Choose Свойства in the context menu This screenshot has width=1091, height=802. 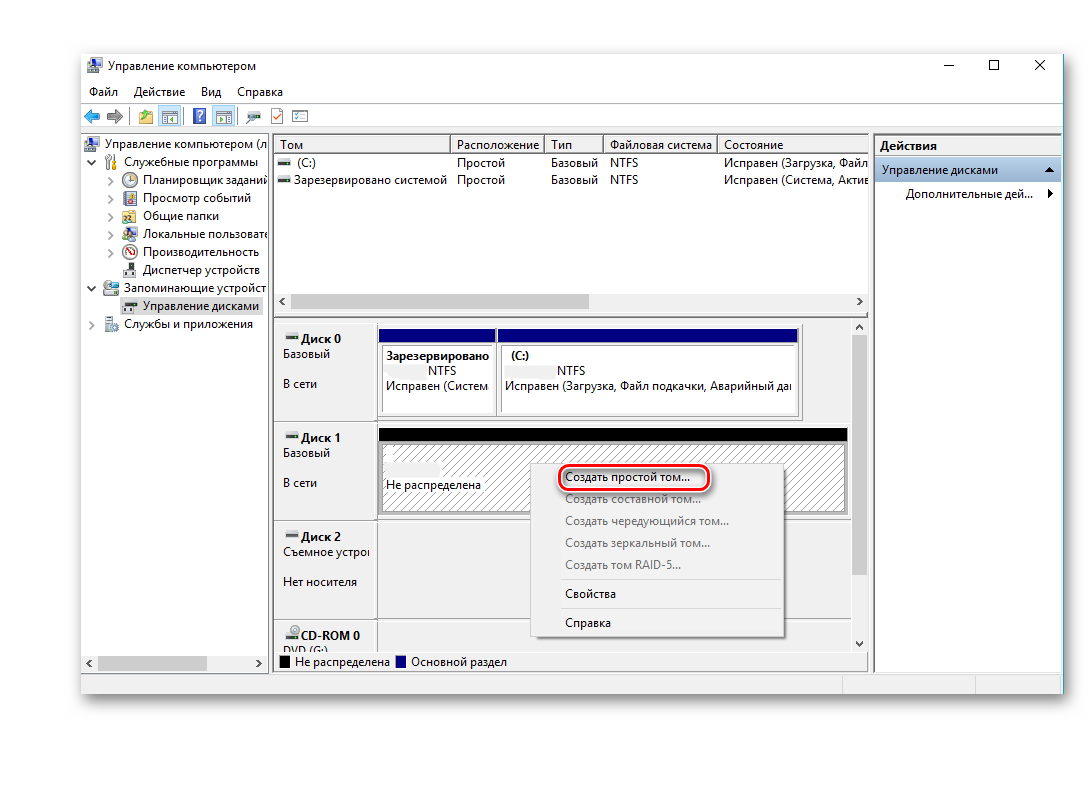click(590, 594)
